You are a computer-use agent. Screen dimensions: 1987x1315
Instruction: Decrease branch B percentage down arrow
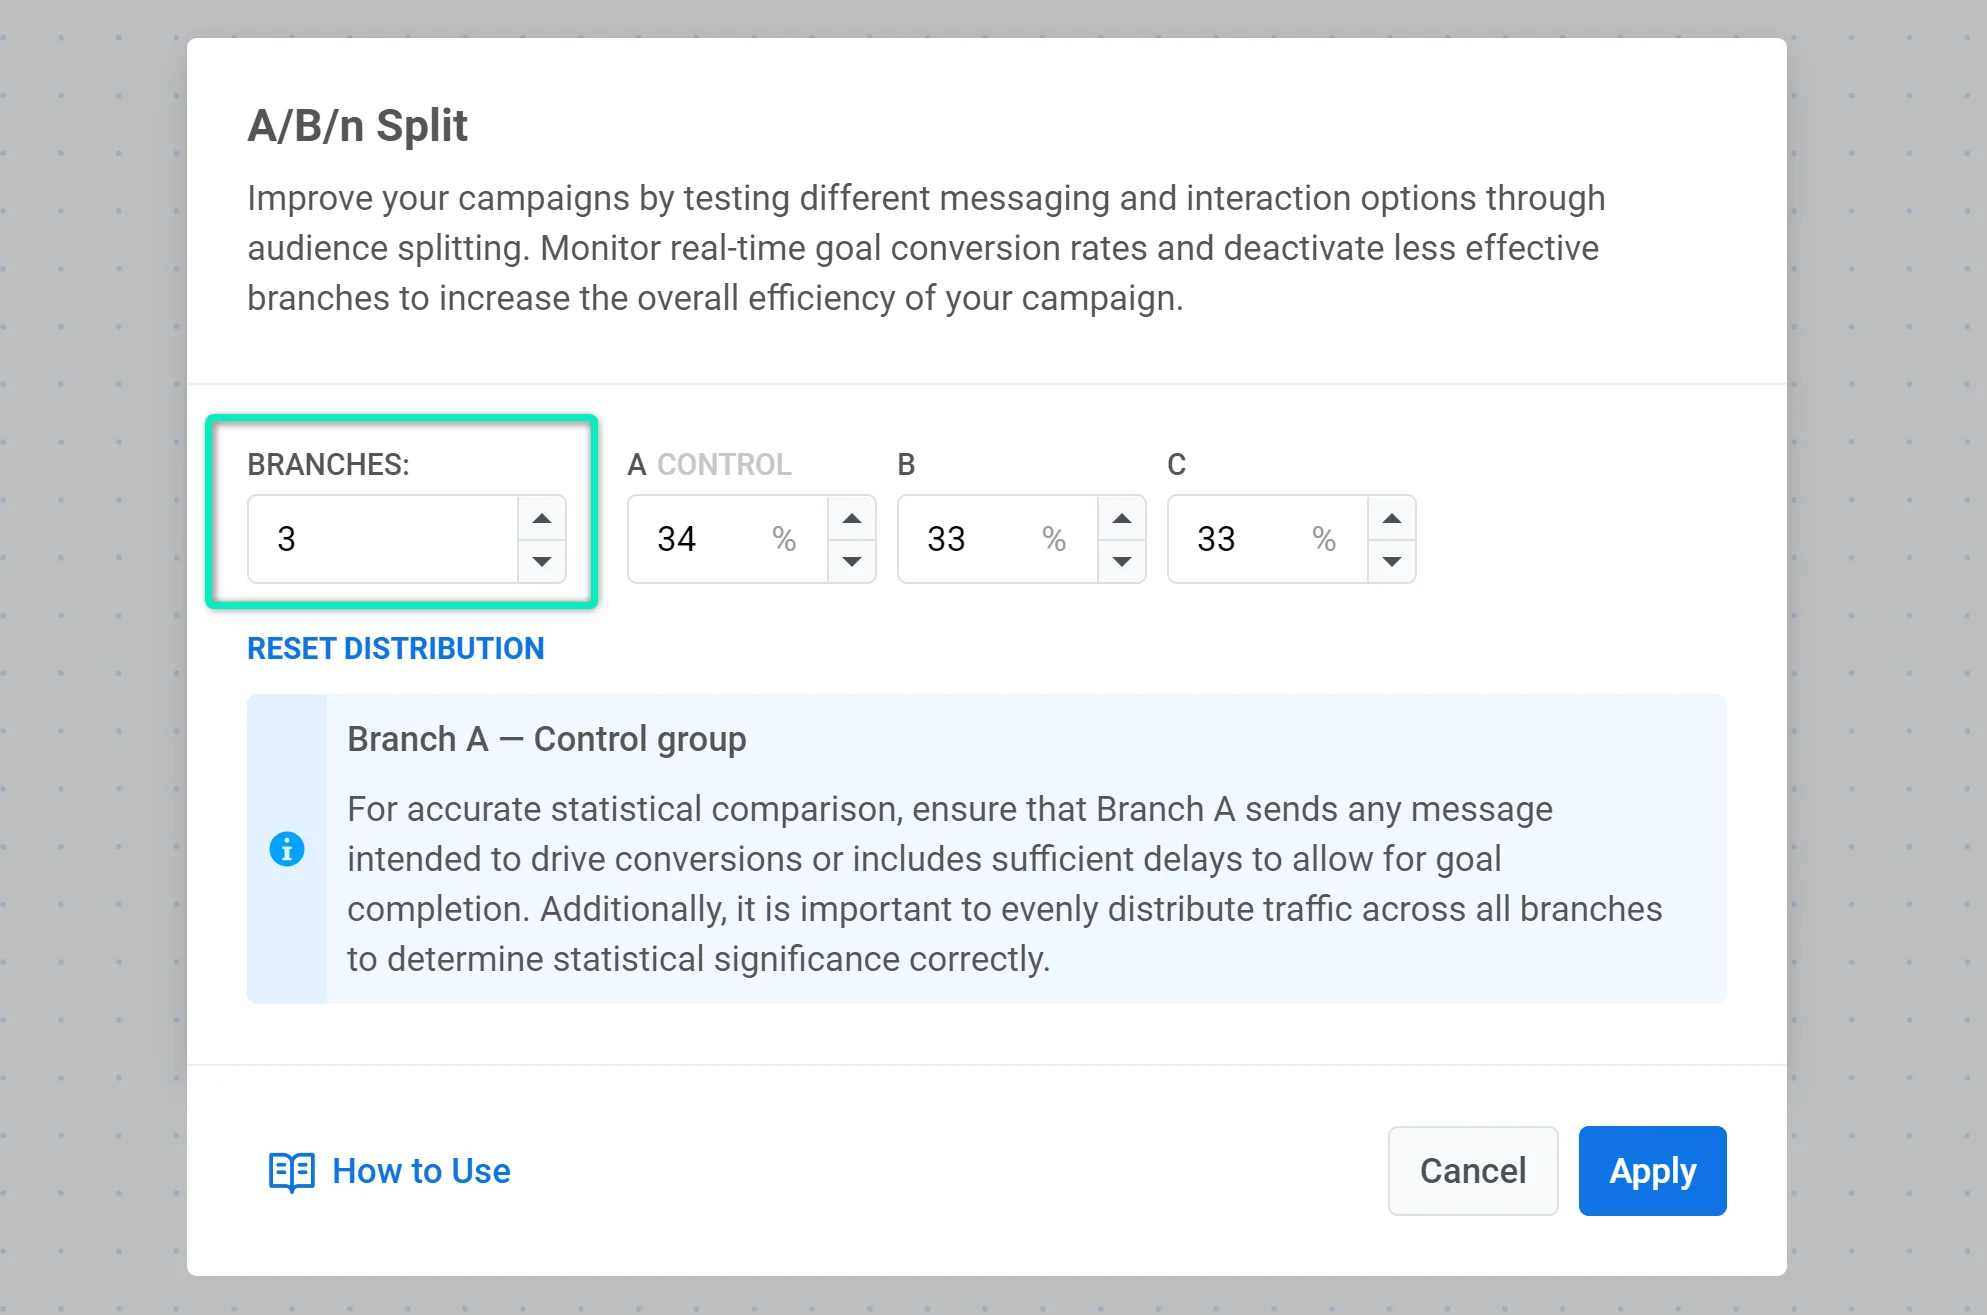(x=1122, y=561)
